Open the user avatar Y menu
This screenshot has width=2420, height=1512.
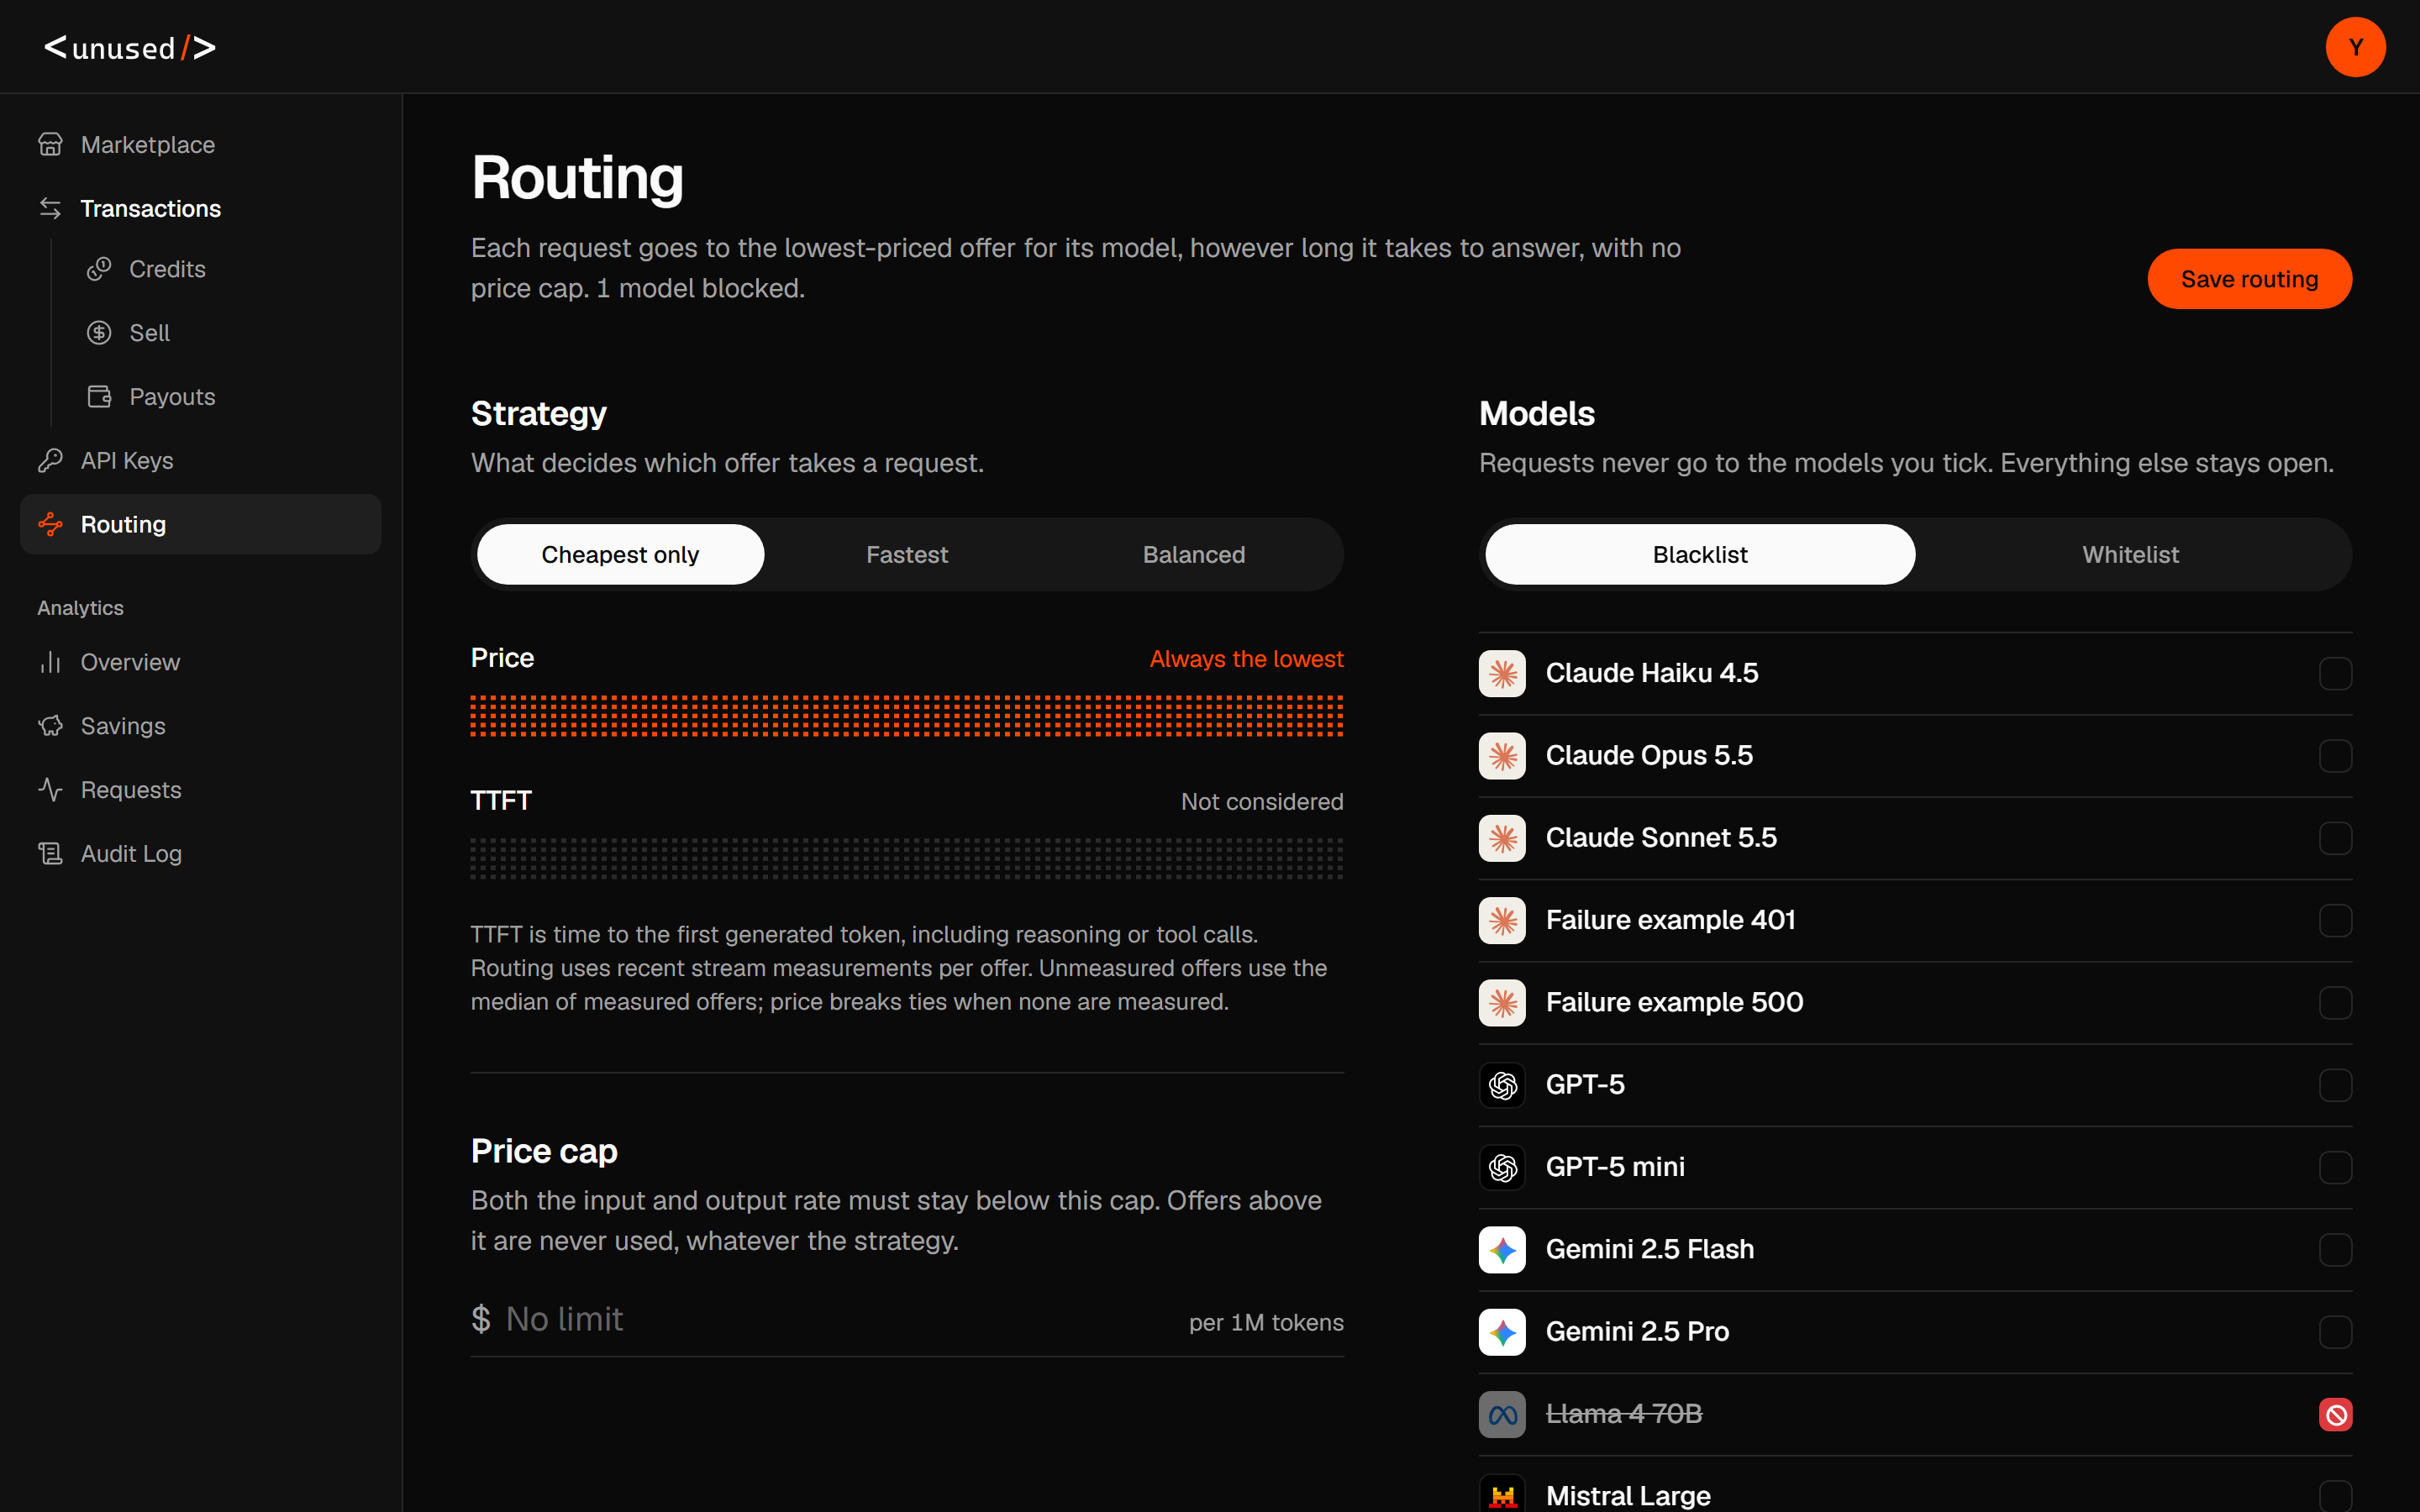point(2355,47)
